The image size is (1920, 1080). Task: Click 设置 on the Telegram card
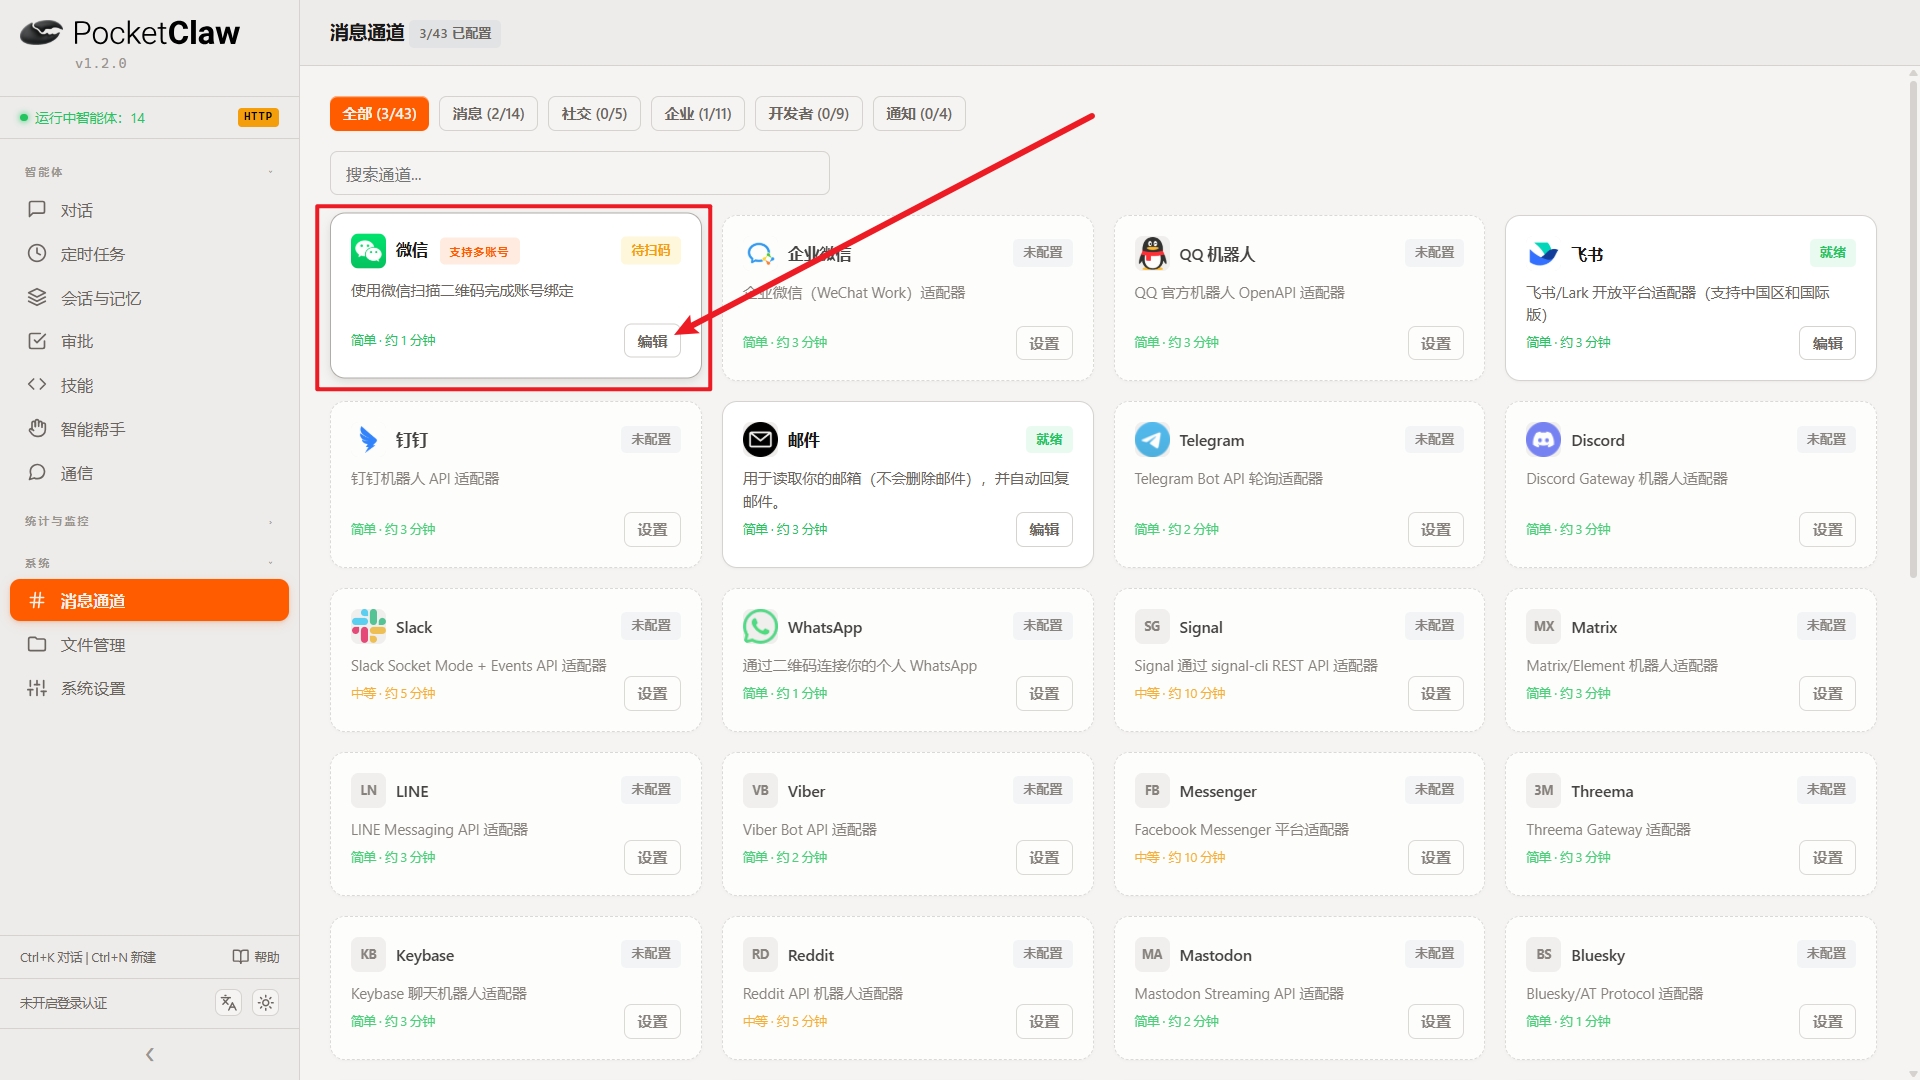coord(1436,530)
